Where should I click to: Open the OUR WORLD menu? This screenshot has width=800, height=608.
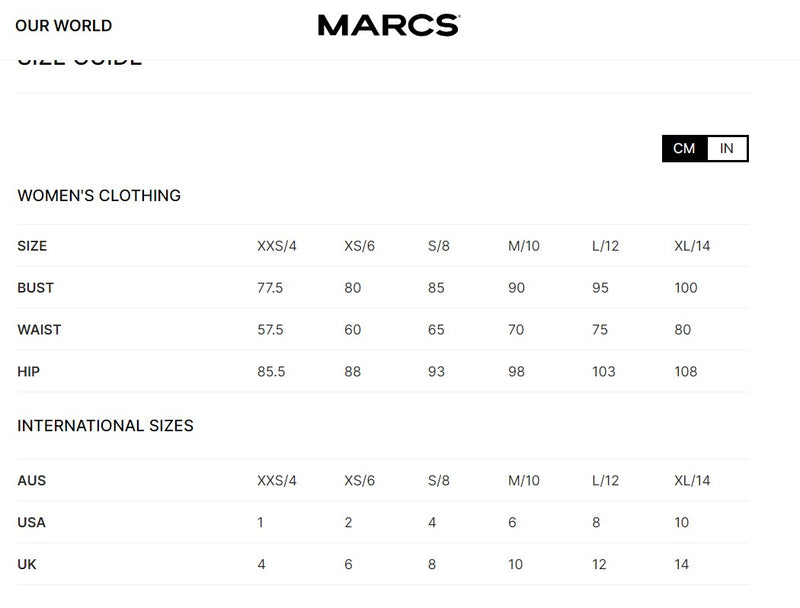tap(63, 26)
